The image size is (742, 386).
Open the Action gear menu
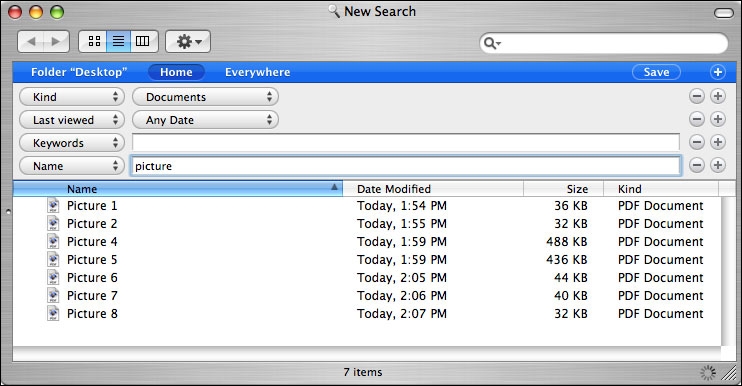point(188,42)
